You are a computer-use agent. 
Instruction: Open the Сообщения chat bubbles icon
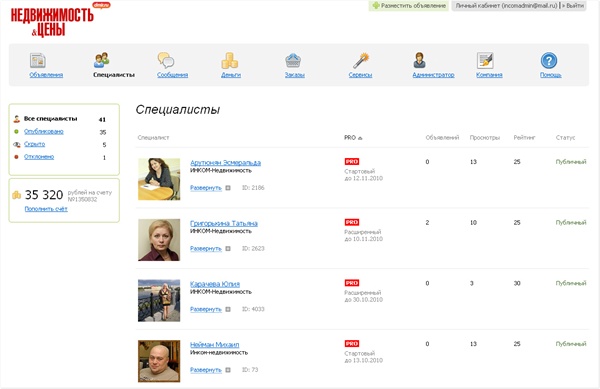point(166,60)
